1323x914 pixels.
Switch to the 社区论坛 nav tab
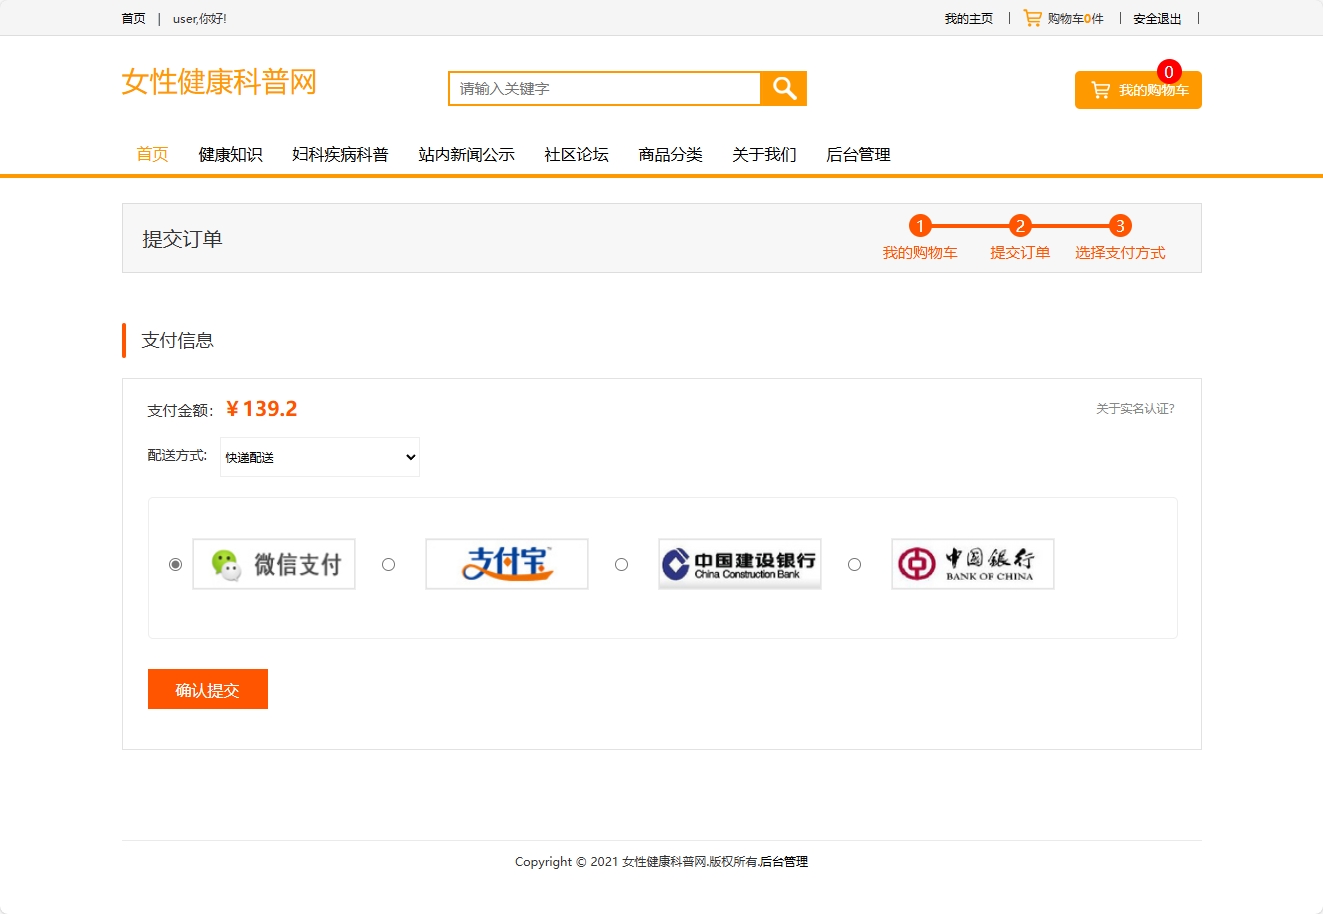575,154
